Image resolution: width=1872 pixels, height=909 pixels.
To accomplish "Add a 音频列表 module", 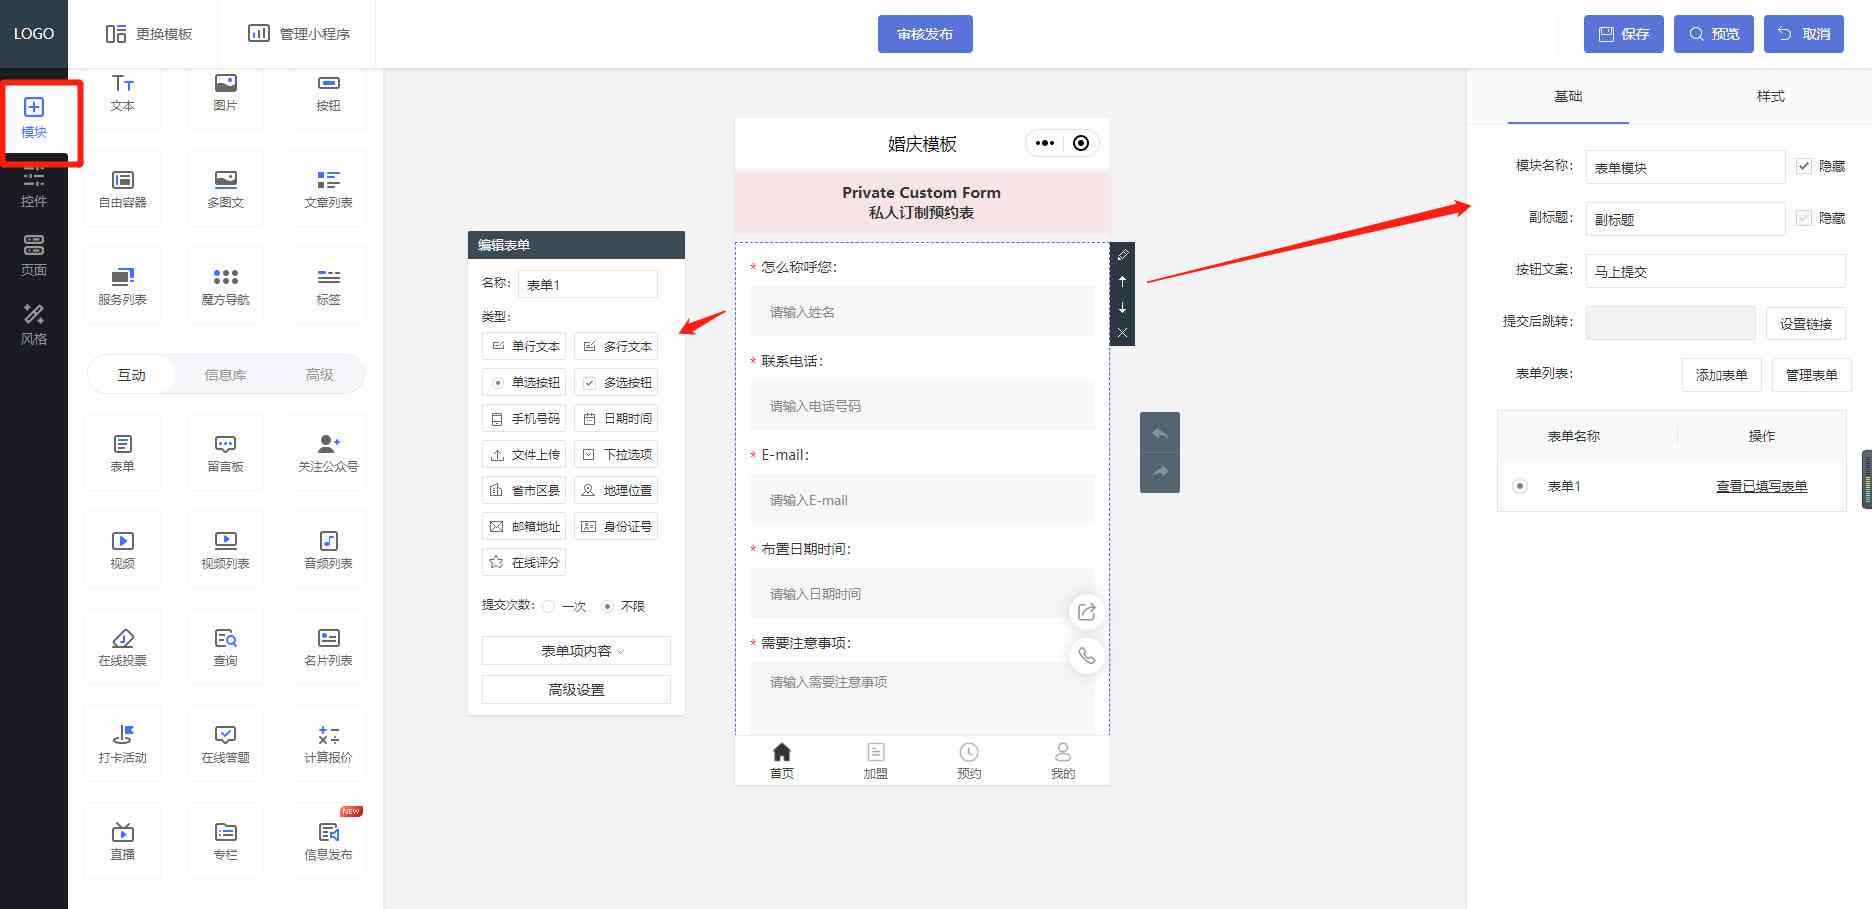I will pyautogui.click(x=329, y=549).
